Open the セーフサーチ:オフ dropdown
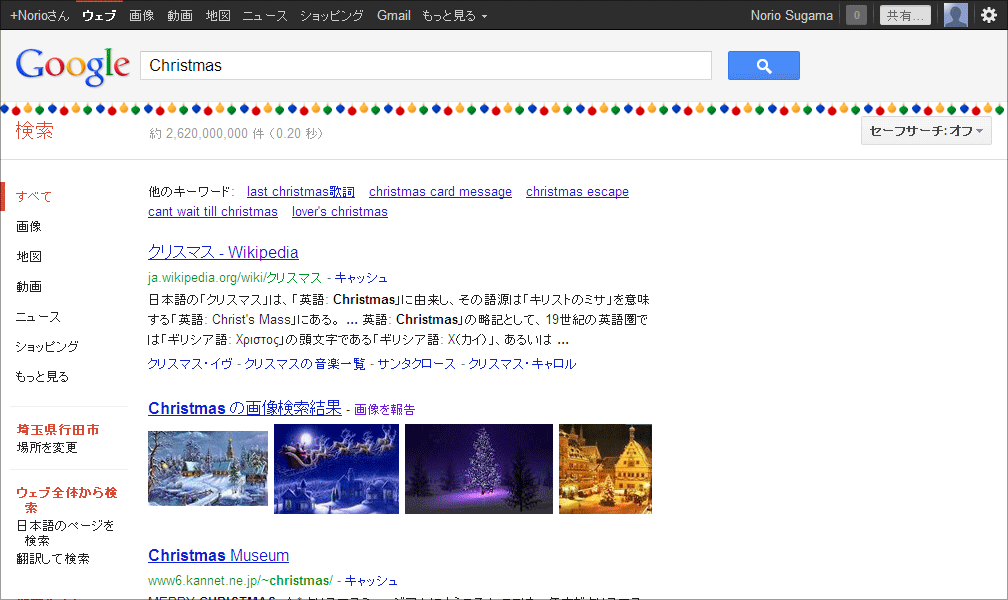Screen dimensions: 1008x600 [926, 131]
